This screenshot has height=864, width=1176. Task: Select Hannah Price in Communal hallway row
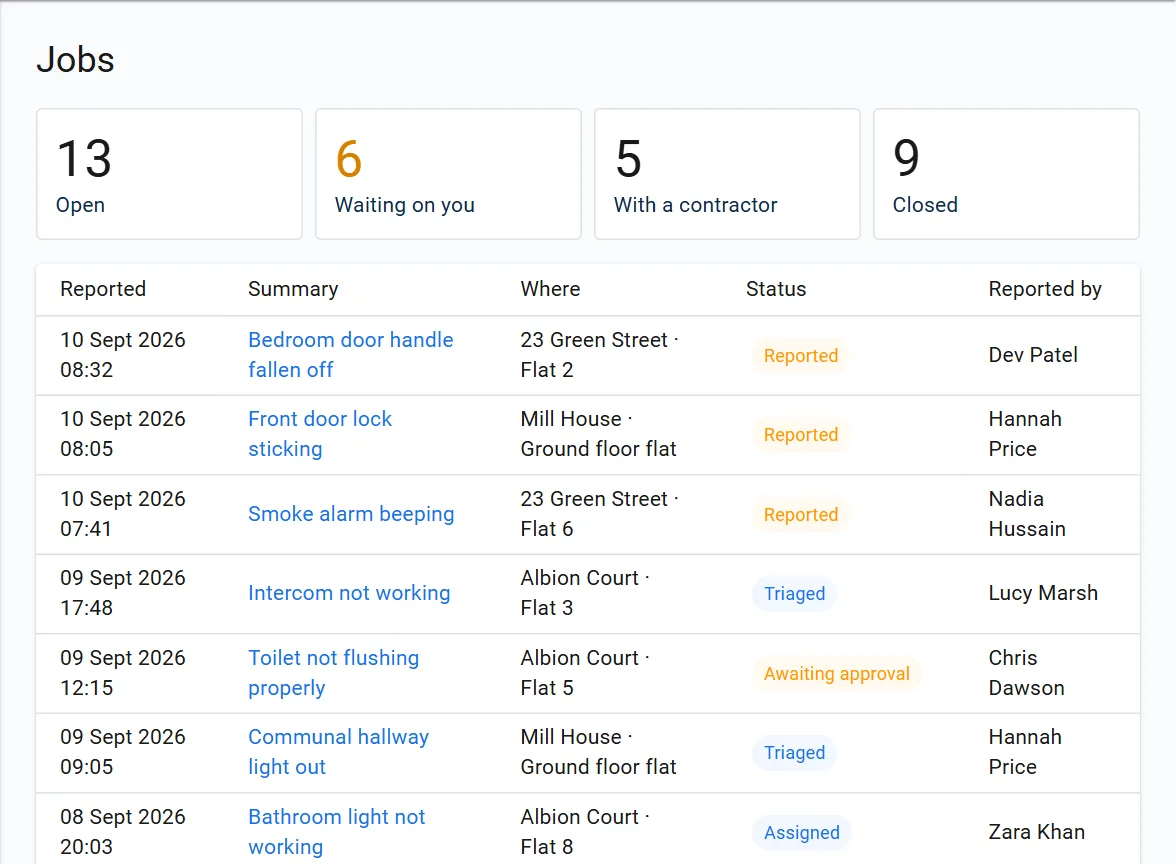pos(1025,752)
